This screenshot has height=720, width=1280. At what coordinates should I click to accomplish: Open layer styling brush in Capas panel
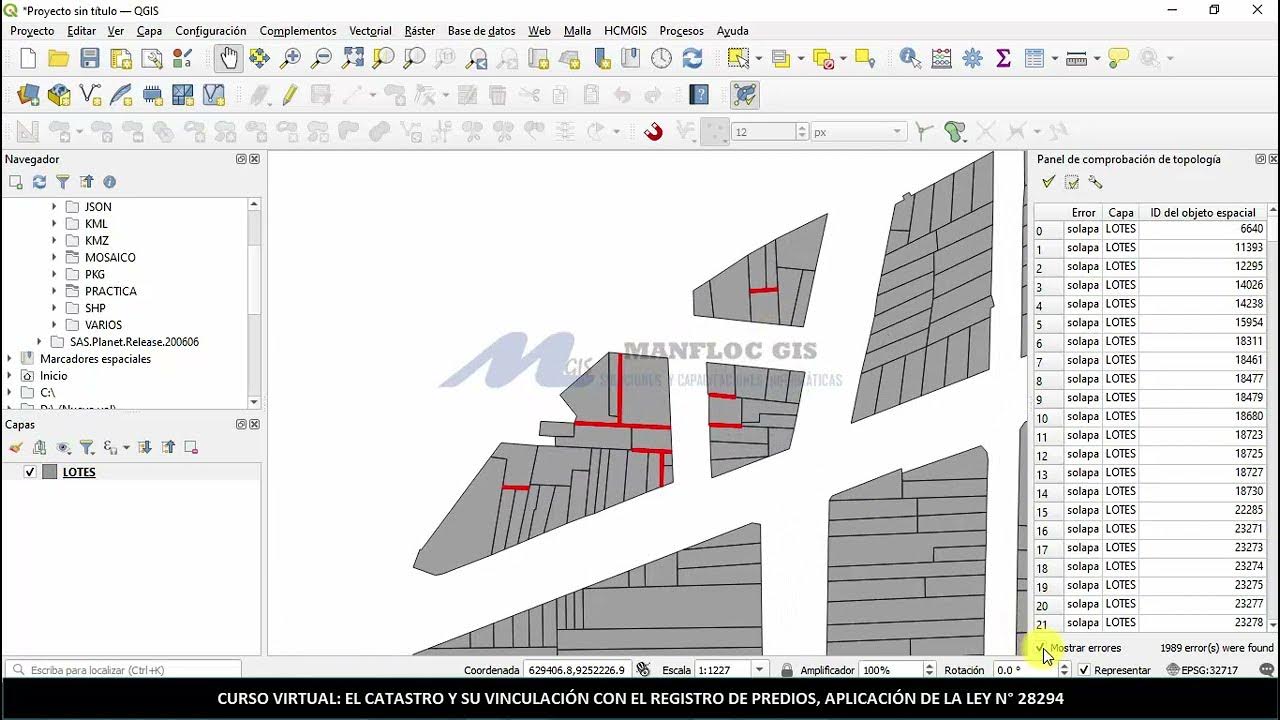pos(16,447)
